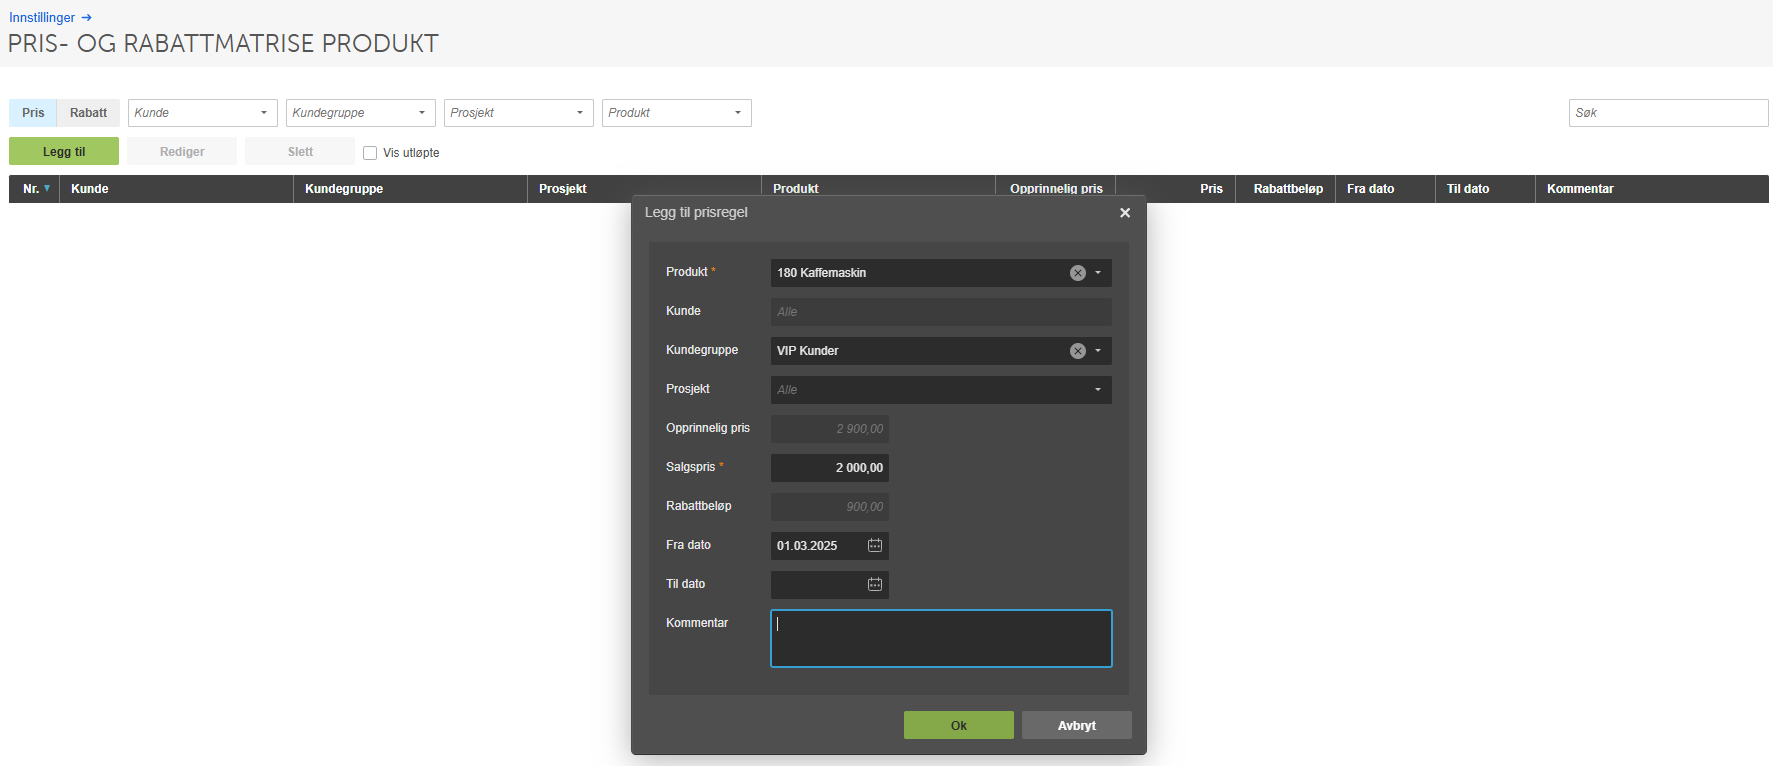
Task: Click the Innstillinger breadcrumb arrow
Action: tap(87, 18)
